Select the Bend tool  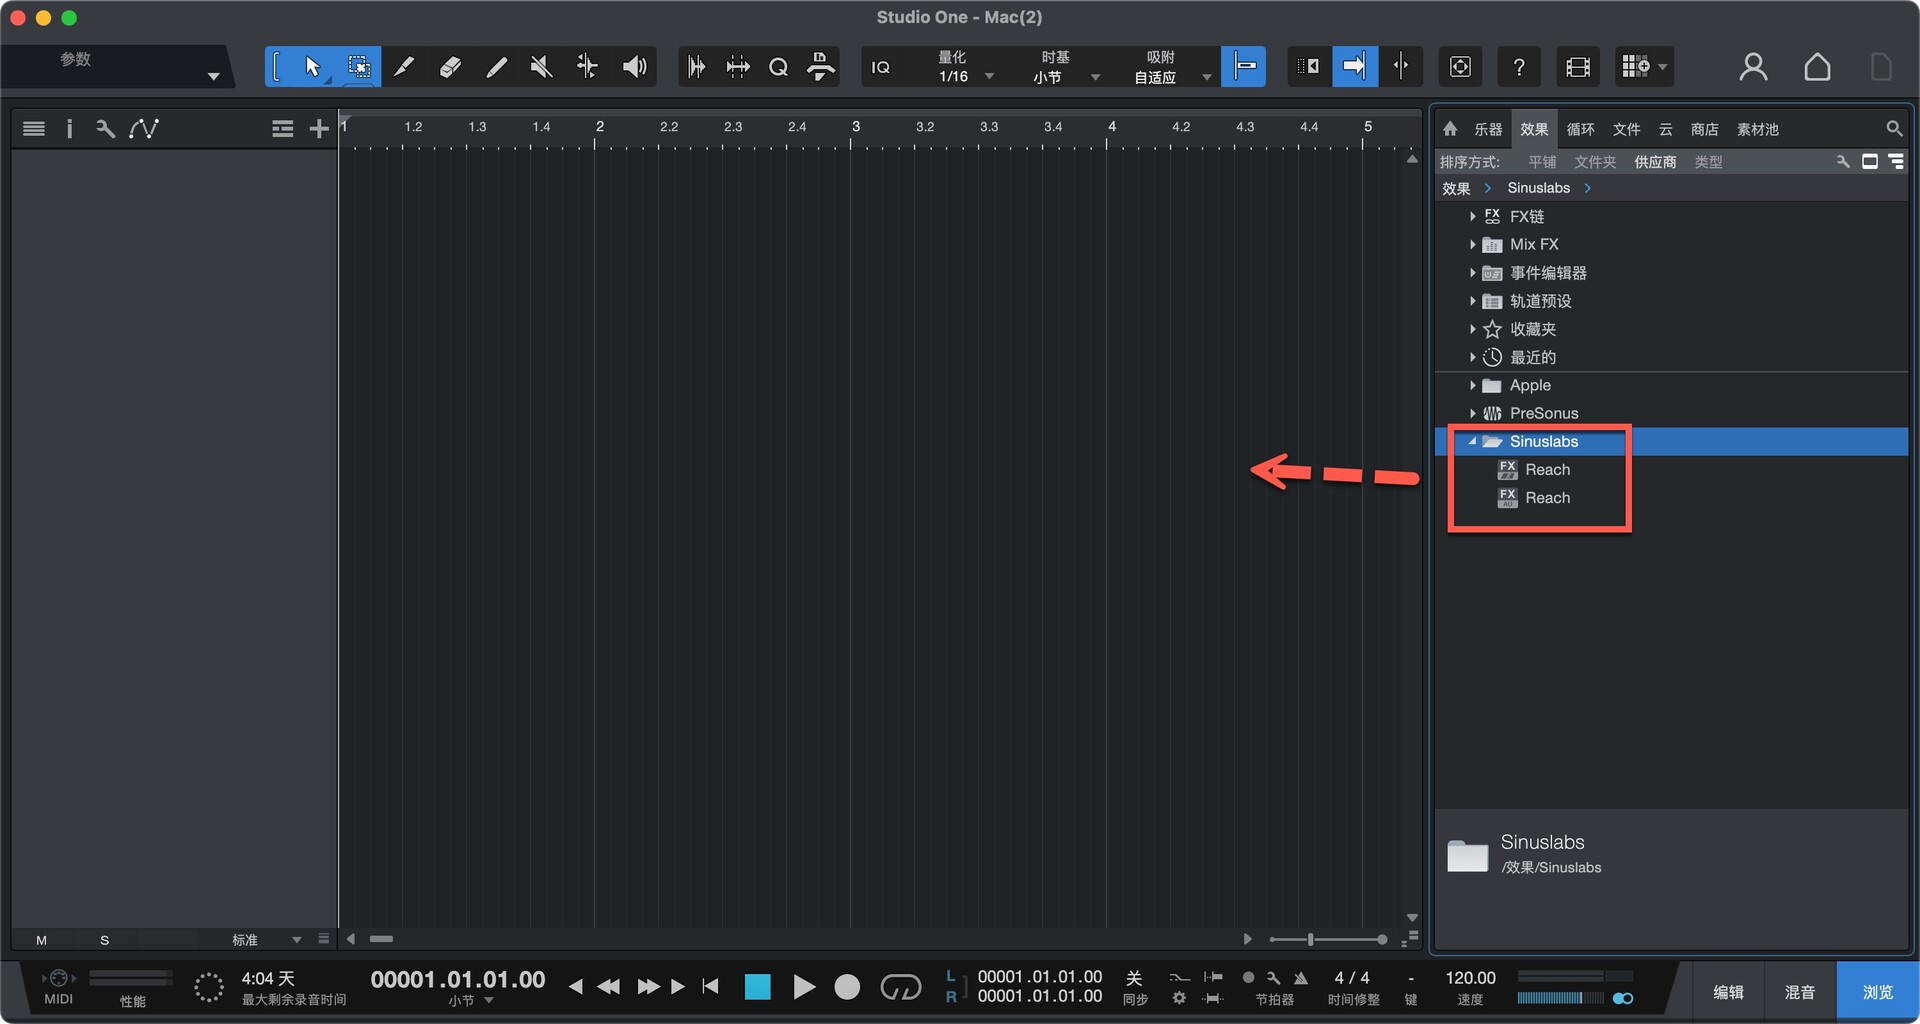(587, 67)
